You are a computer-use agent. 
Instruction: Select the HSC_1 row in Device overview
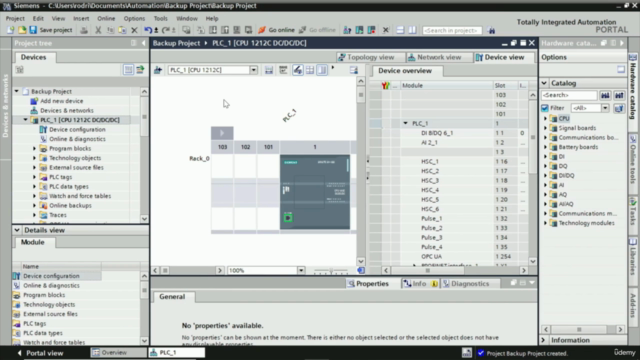tap(448, 162)
